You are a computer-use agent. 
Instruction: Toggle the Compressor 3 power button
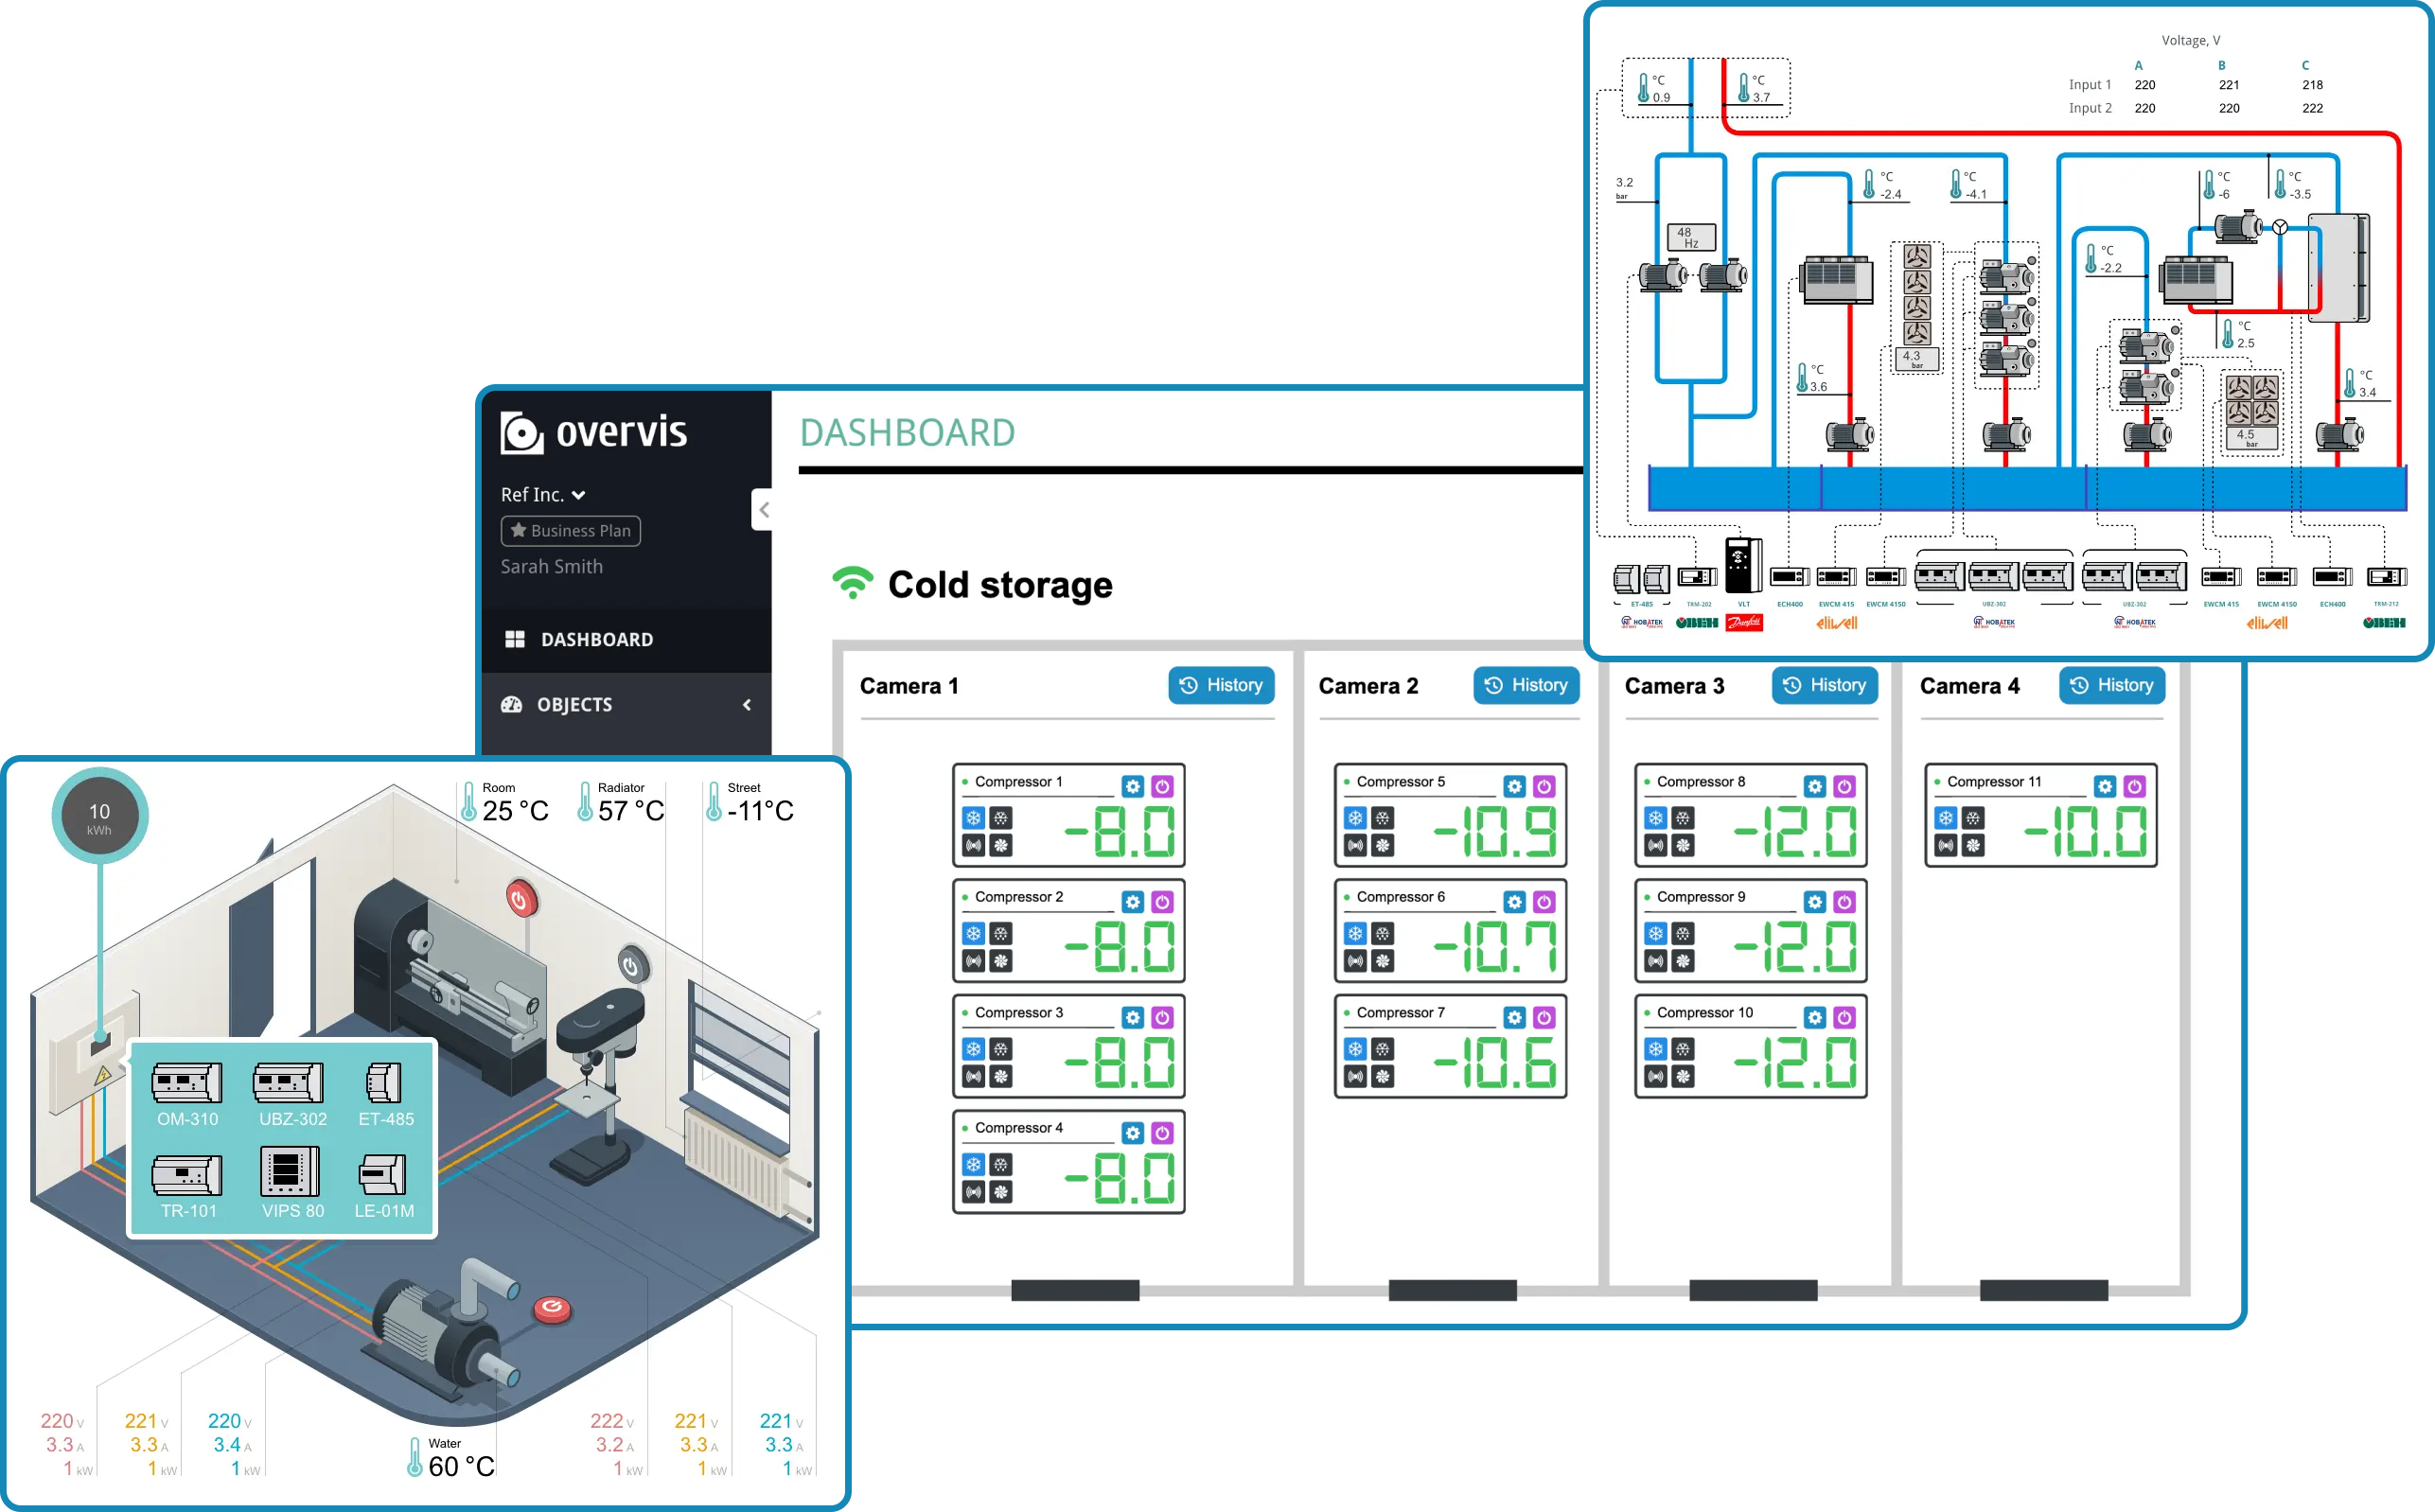[1162, 1018]
